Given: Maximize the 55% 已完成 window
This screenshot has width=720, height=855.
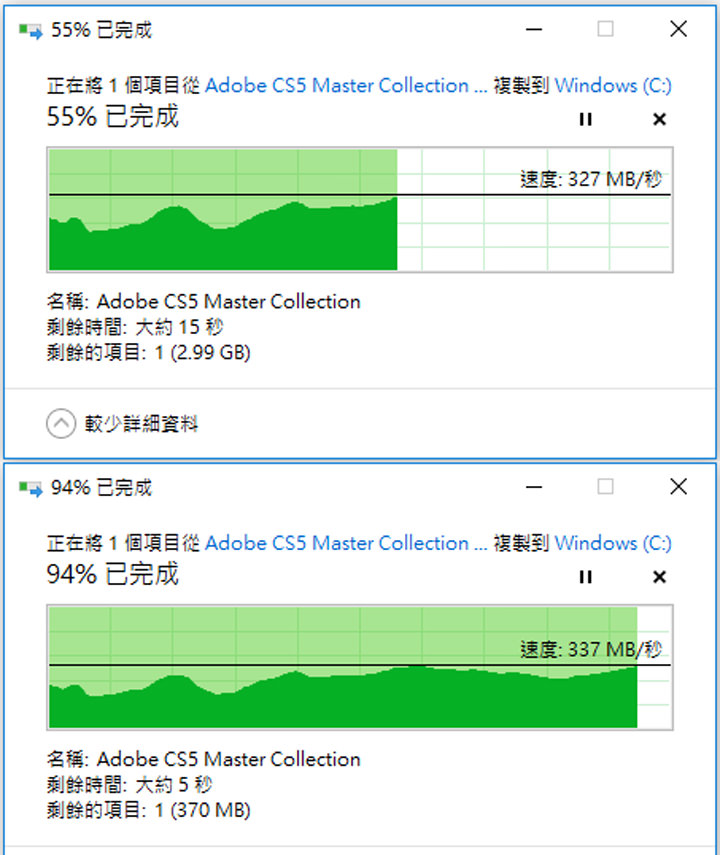Looking at the screenshot, I should (606, 30).
